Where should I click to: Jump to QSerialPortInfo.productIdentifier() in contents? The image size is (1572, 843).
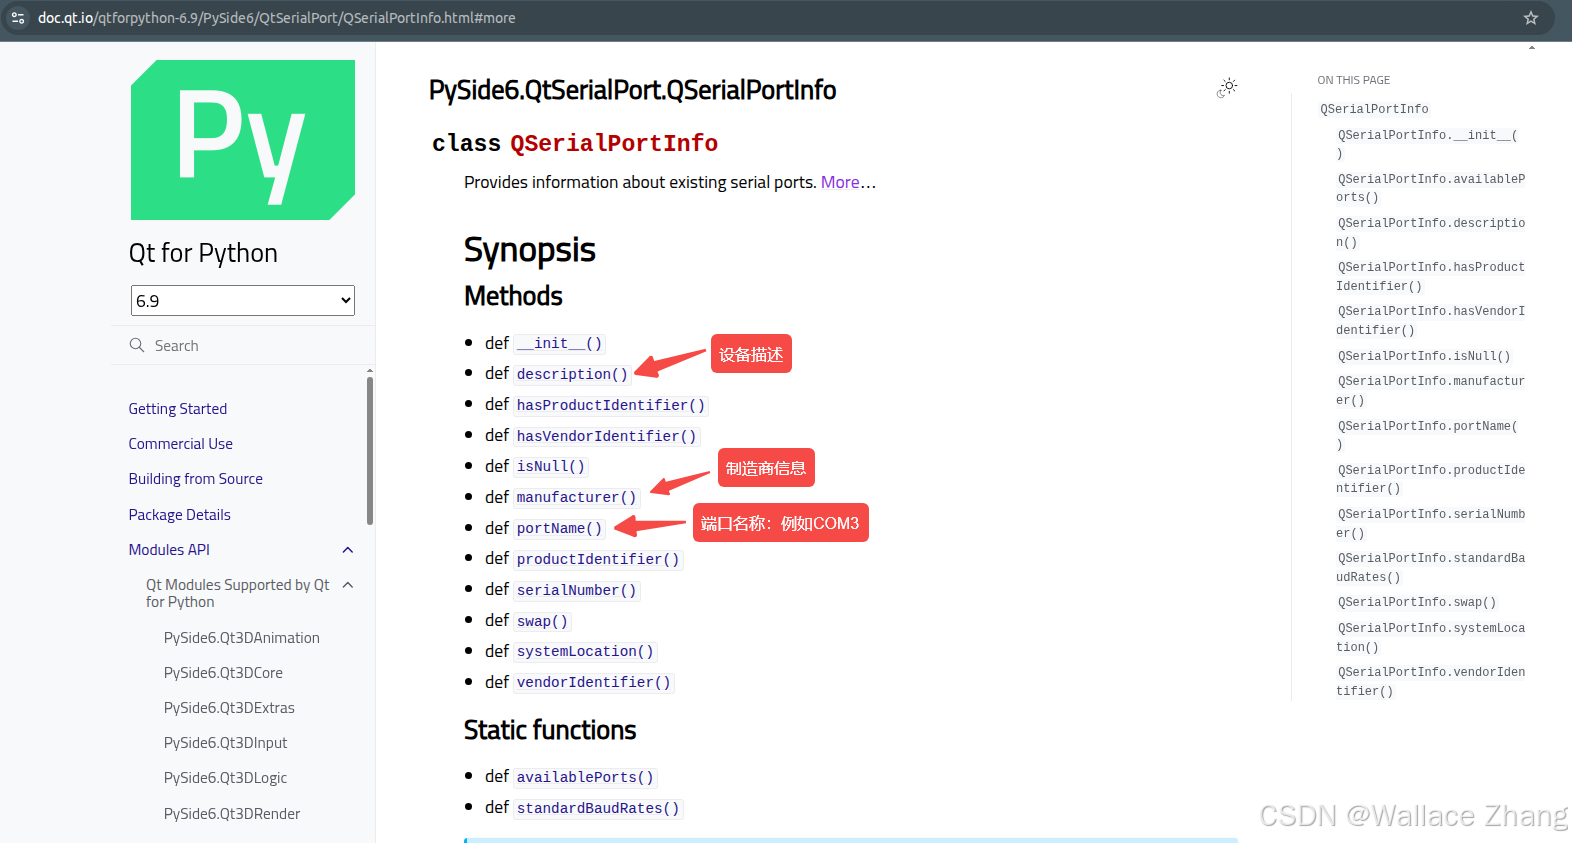pos(1431,479)
